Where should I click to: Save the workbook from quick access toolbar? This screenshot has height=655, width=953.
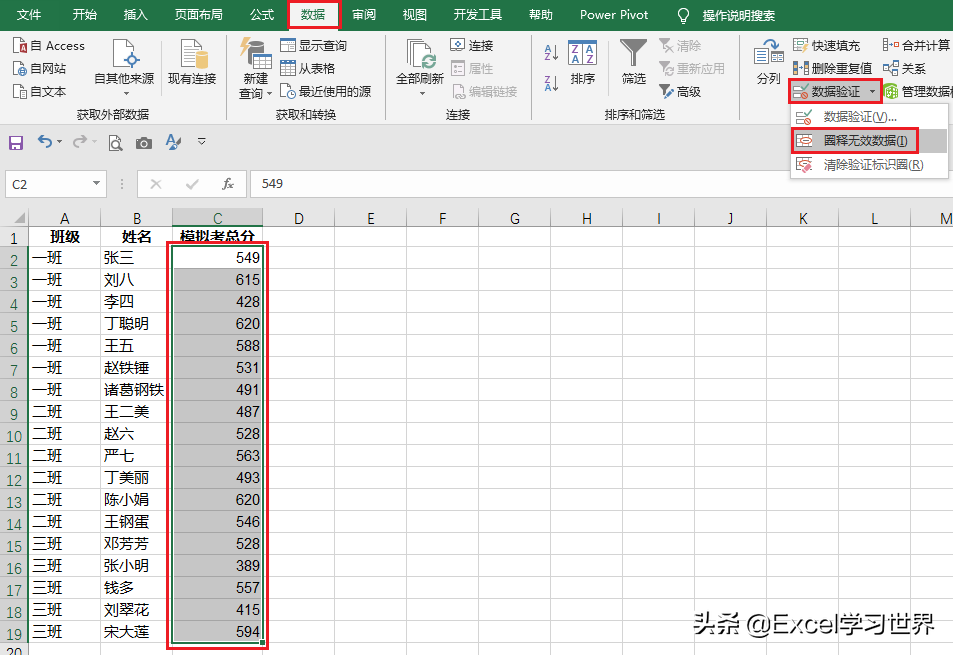[16, 143]
